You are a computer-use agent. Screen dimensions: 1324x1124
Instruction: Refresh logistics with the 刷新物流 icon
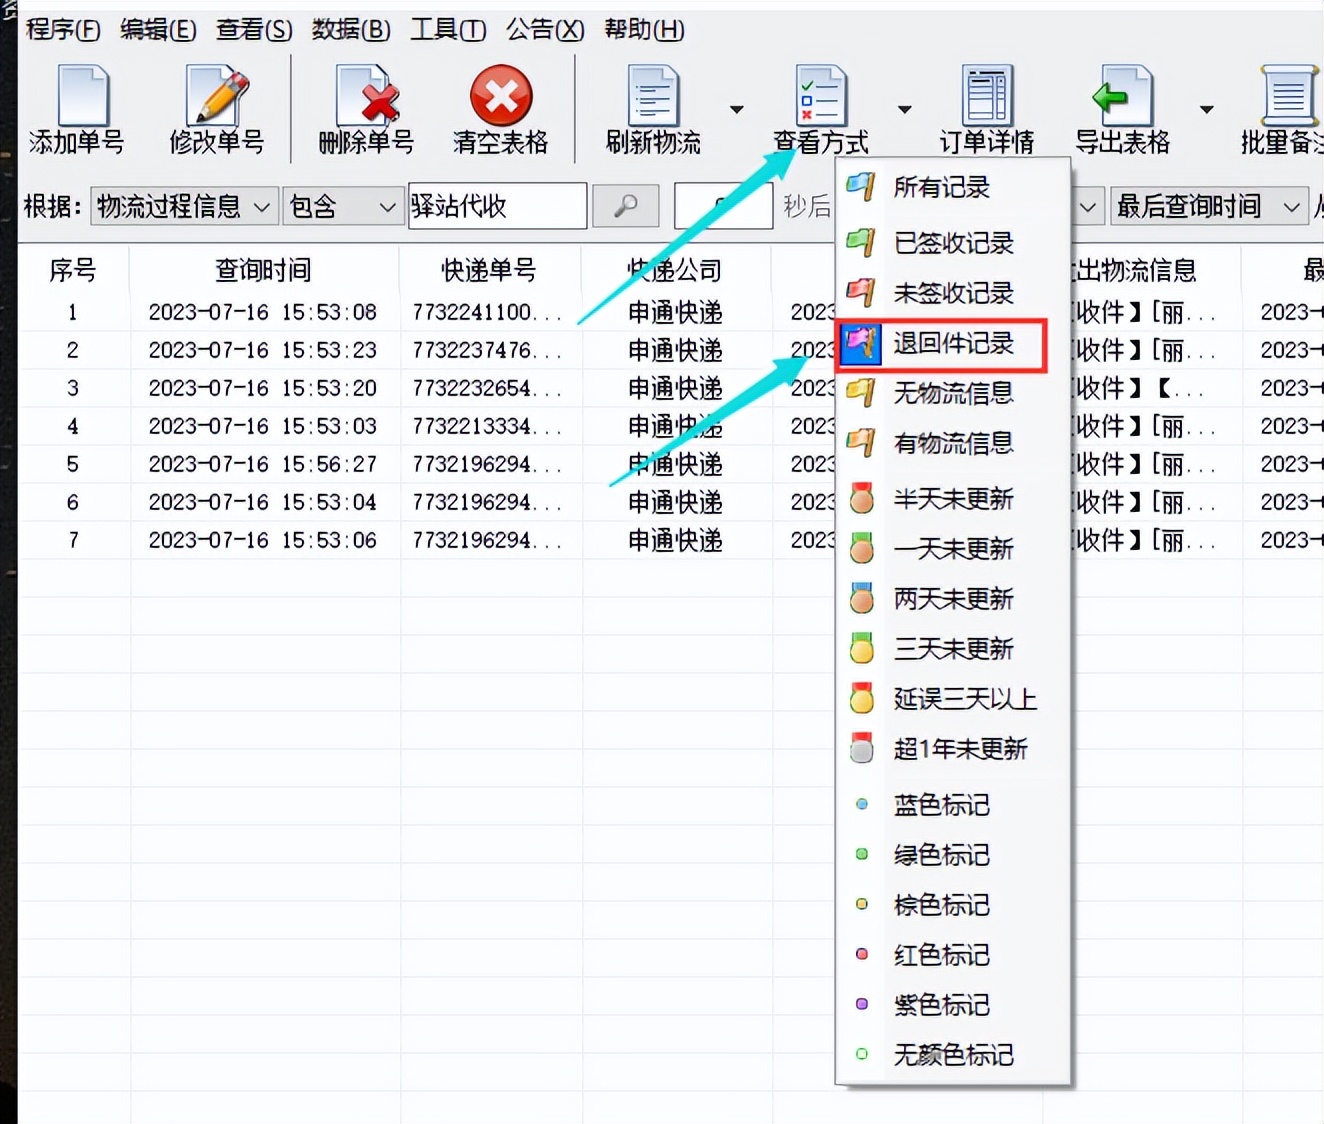(x=653, y=105)
